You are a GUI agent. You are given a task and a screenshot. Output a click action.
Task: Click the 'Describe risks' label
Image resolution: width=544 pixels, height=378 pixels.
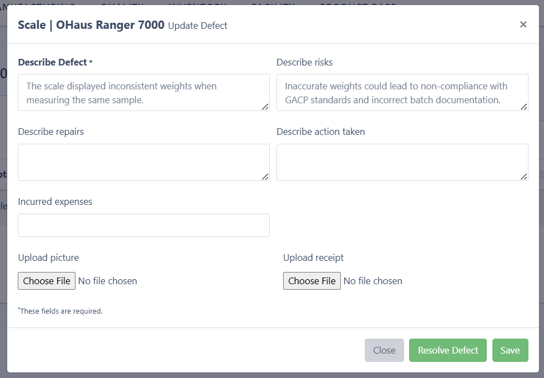click(304, 62)
